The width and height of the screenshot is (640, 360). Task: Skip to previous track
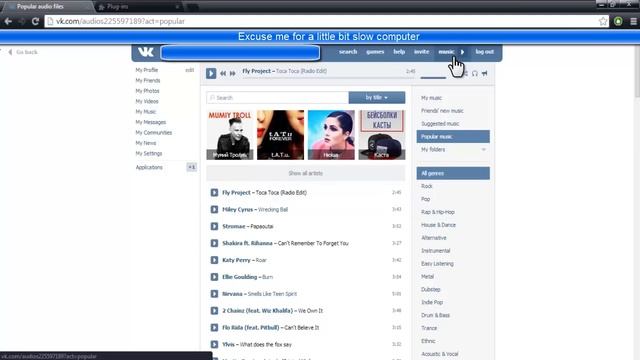tap(223, 73)
